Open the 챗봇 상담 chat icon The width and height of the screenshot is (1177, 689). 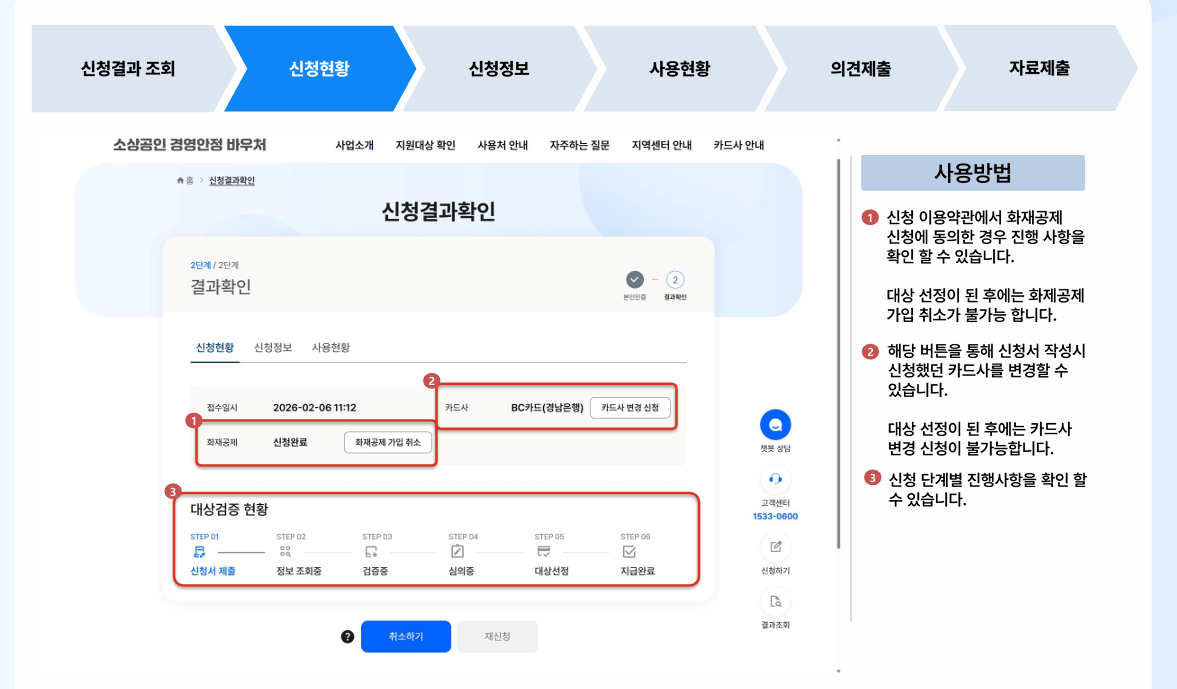pos(775,425)
